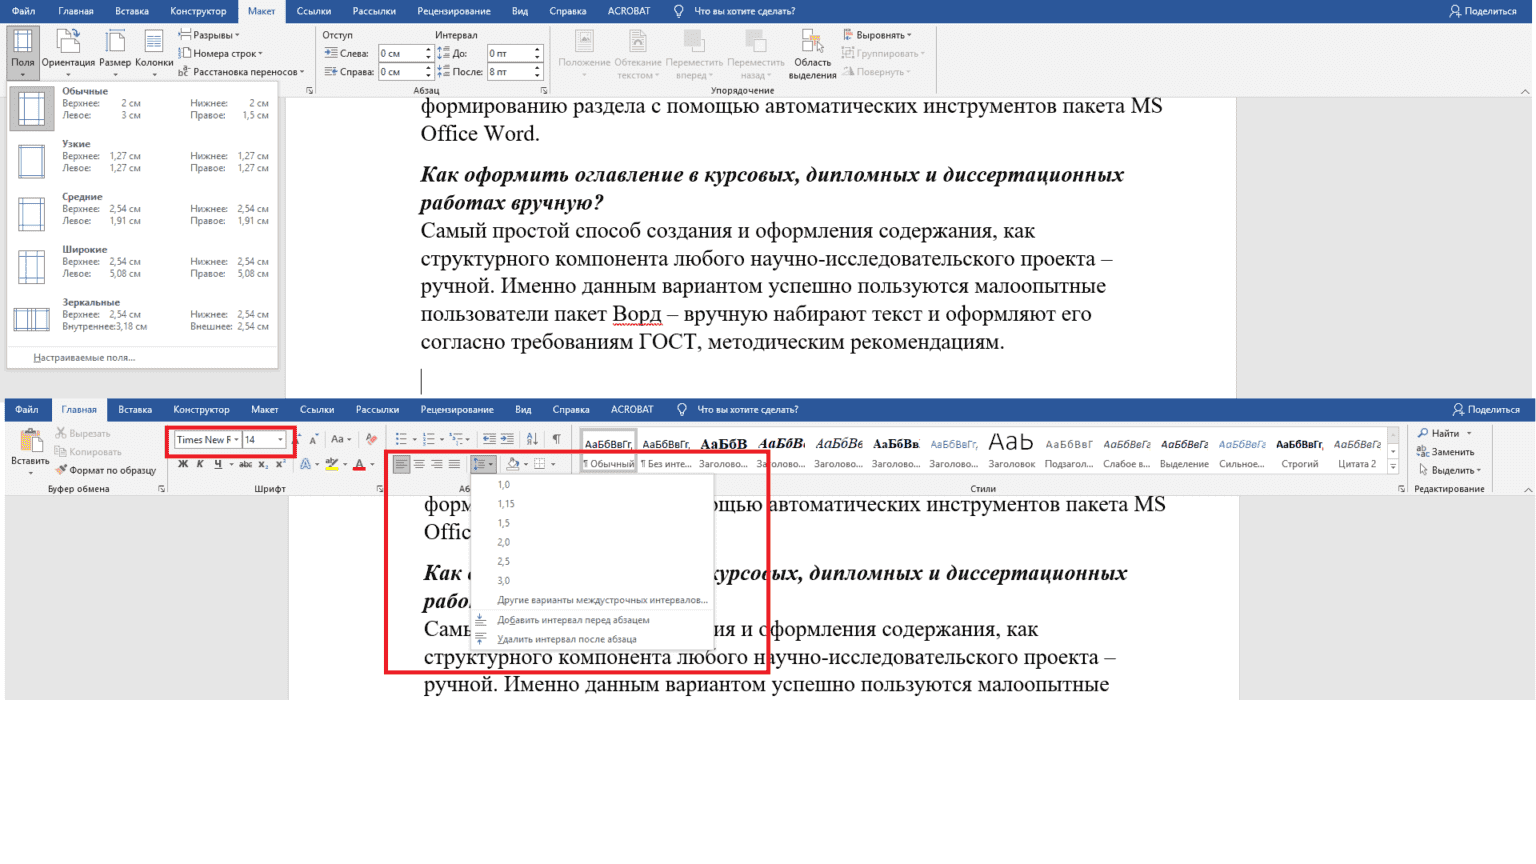Click the show paragraph marks ¶ icon

click(x=556, y=439)
